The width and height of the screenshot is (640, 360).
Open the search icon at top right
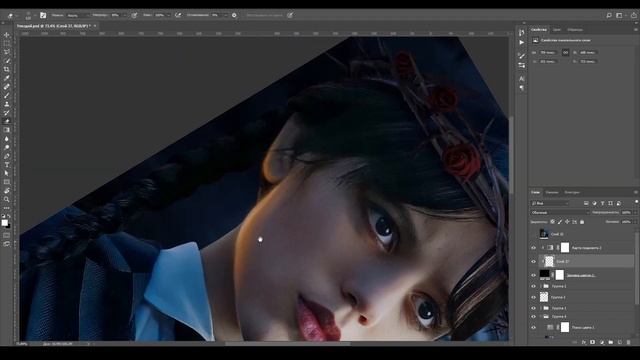[609, 15]
